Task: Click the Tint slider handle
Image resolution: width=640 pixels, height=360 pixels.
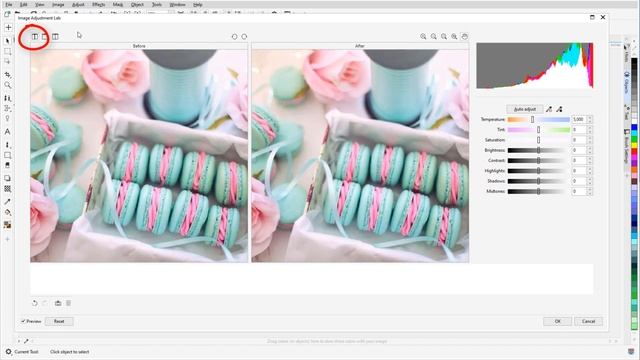Action: (x=538, y=129)
